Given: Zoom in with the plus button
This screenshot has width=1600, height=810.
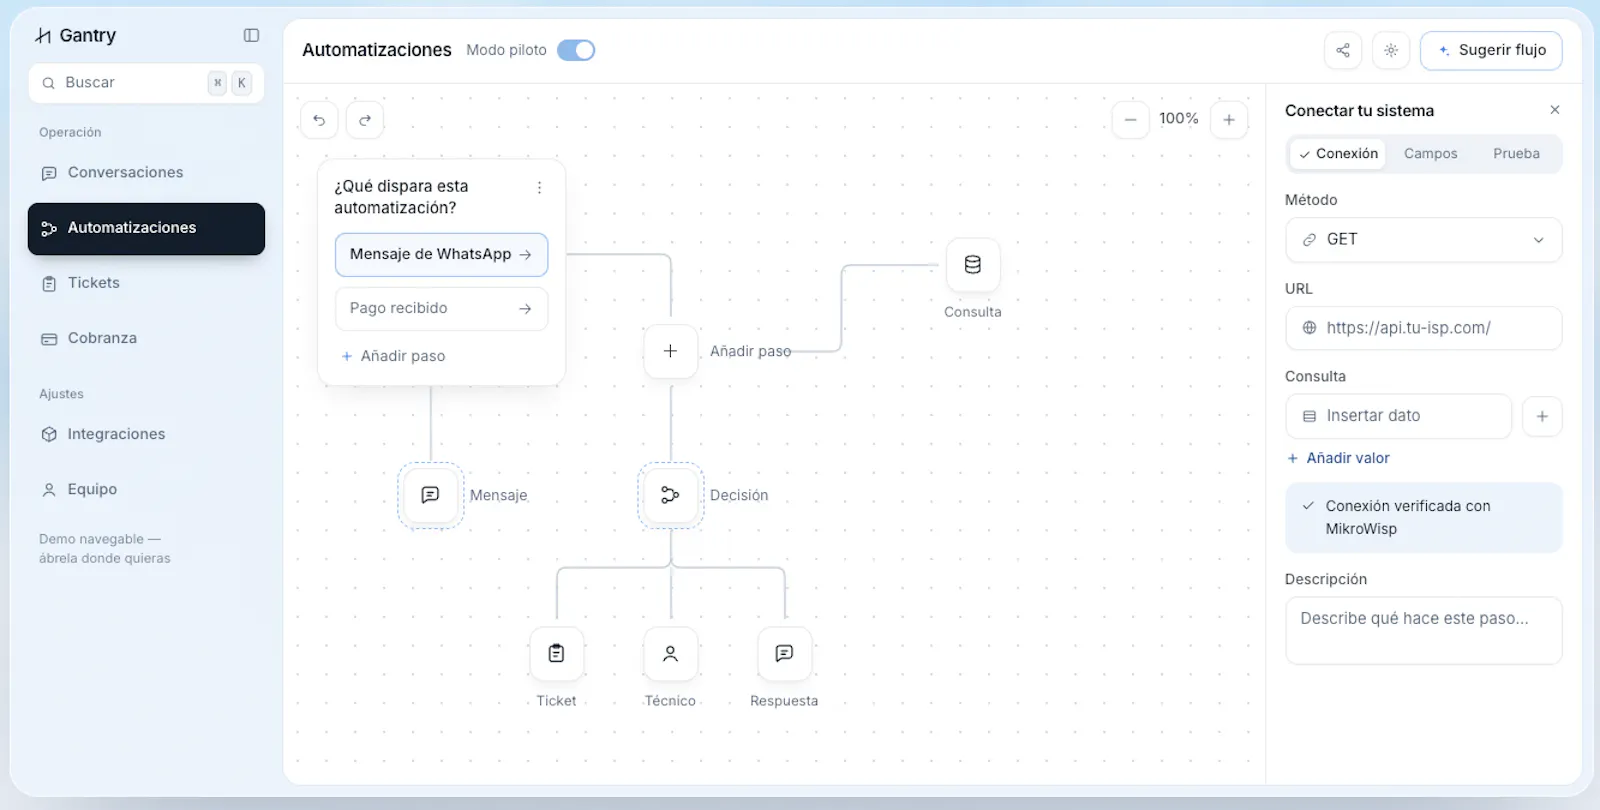Looking at the screenshot, I should click(1229, 119).
